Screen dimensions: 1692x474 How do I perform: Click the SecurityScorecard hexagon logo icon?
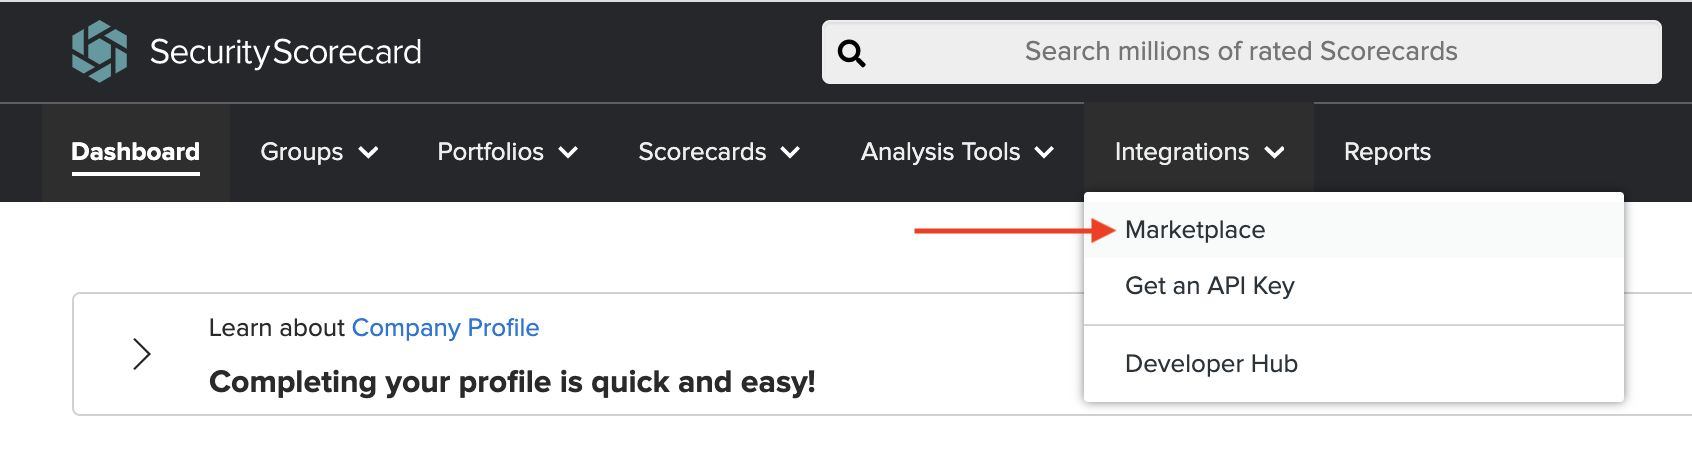pyautogui.click(x=99, y=51)
